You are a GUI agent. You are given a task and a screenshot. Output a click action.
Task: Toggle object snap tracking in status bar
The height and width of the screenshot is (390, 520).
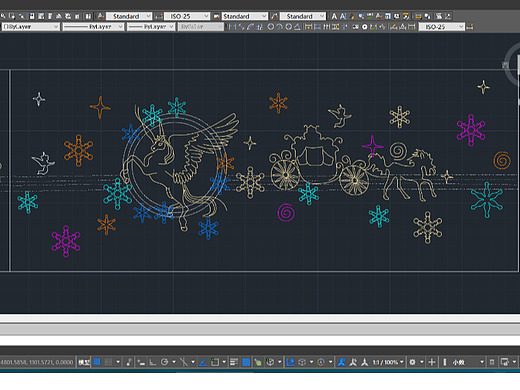click(x=203, y=362)
